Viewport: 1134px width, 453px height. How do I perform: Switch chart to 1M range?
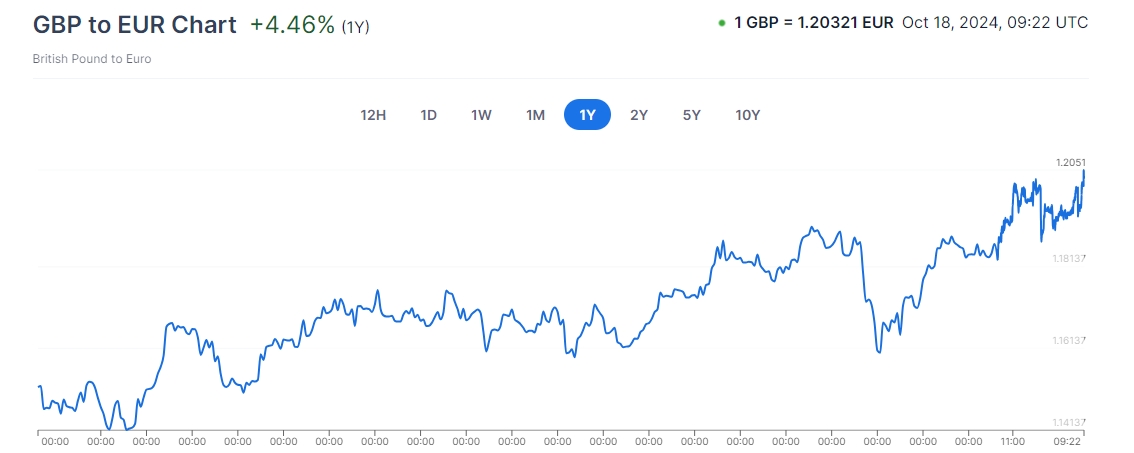[x=535, y=115]
